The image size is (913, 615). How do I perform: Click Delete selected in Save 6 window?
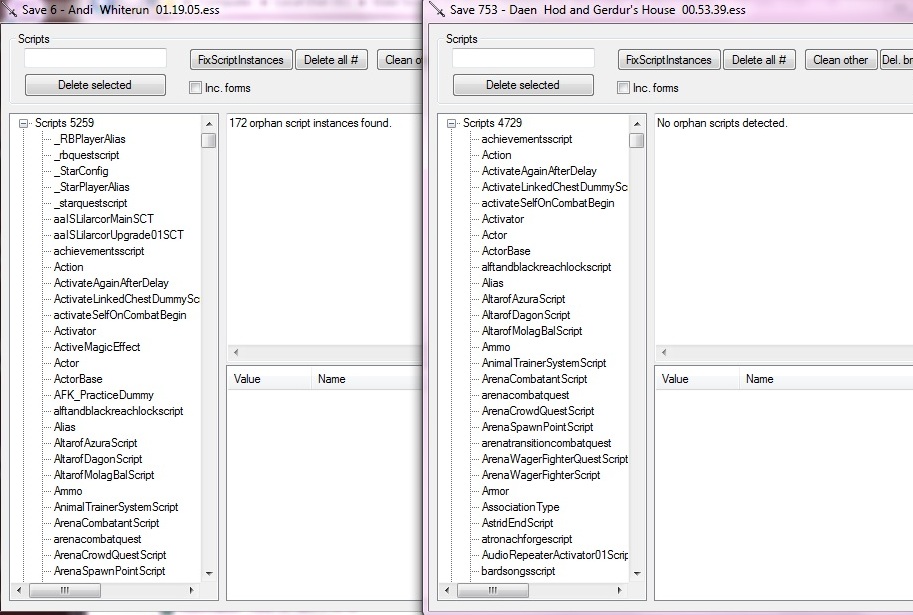(95, 85)
